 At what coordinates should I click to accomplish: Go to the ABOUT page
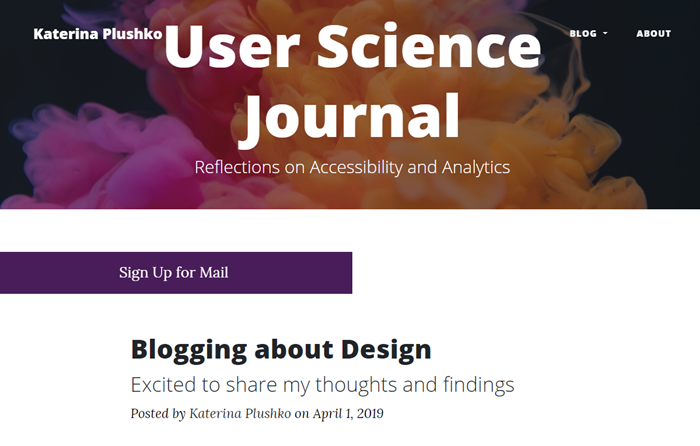654,33
